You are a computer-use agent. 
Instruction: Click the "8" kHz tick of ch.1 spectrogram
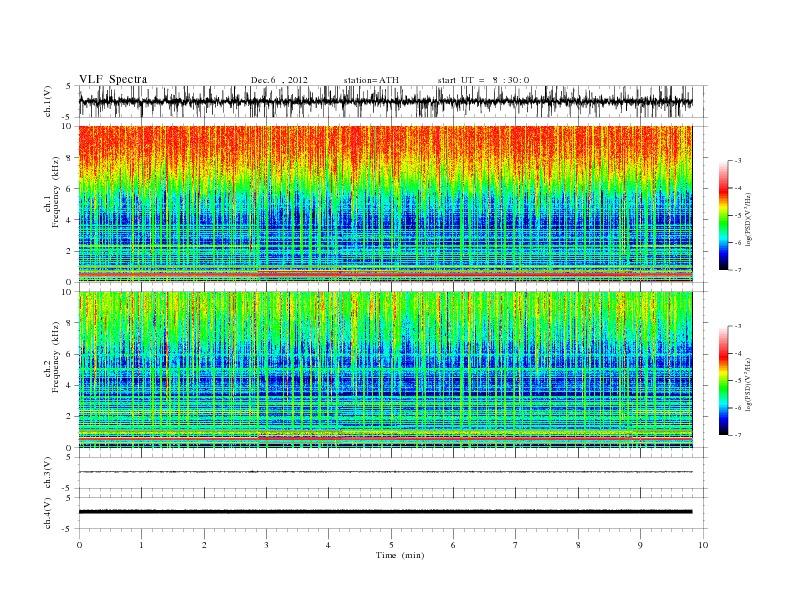point(69,158)
